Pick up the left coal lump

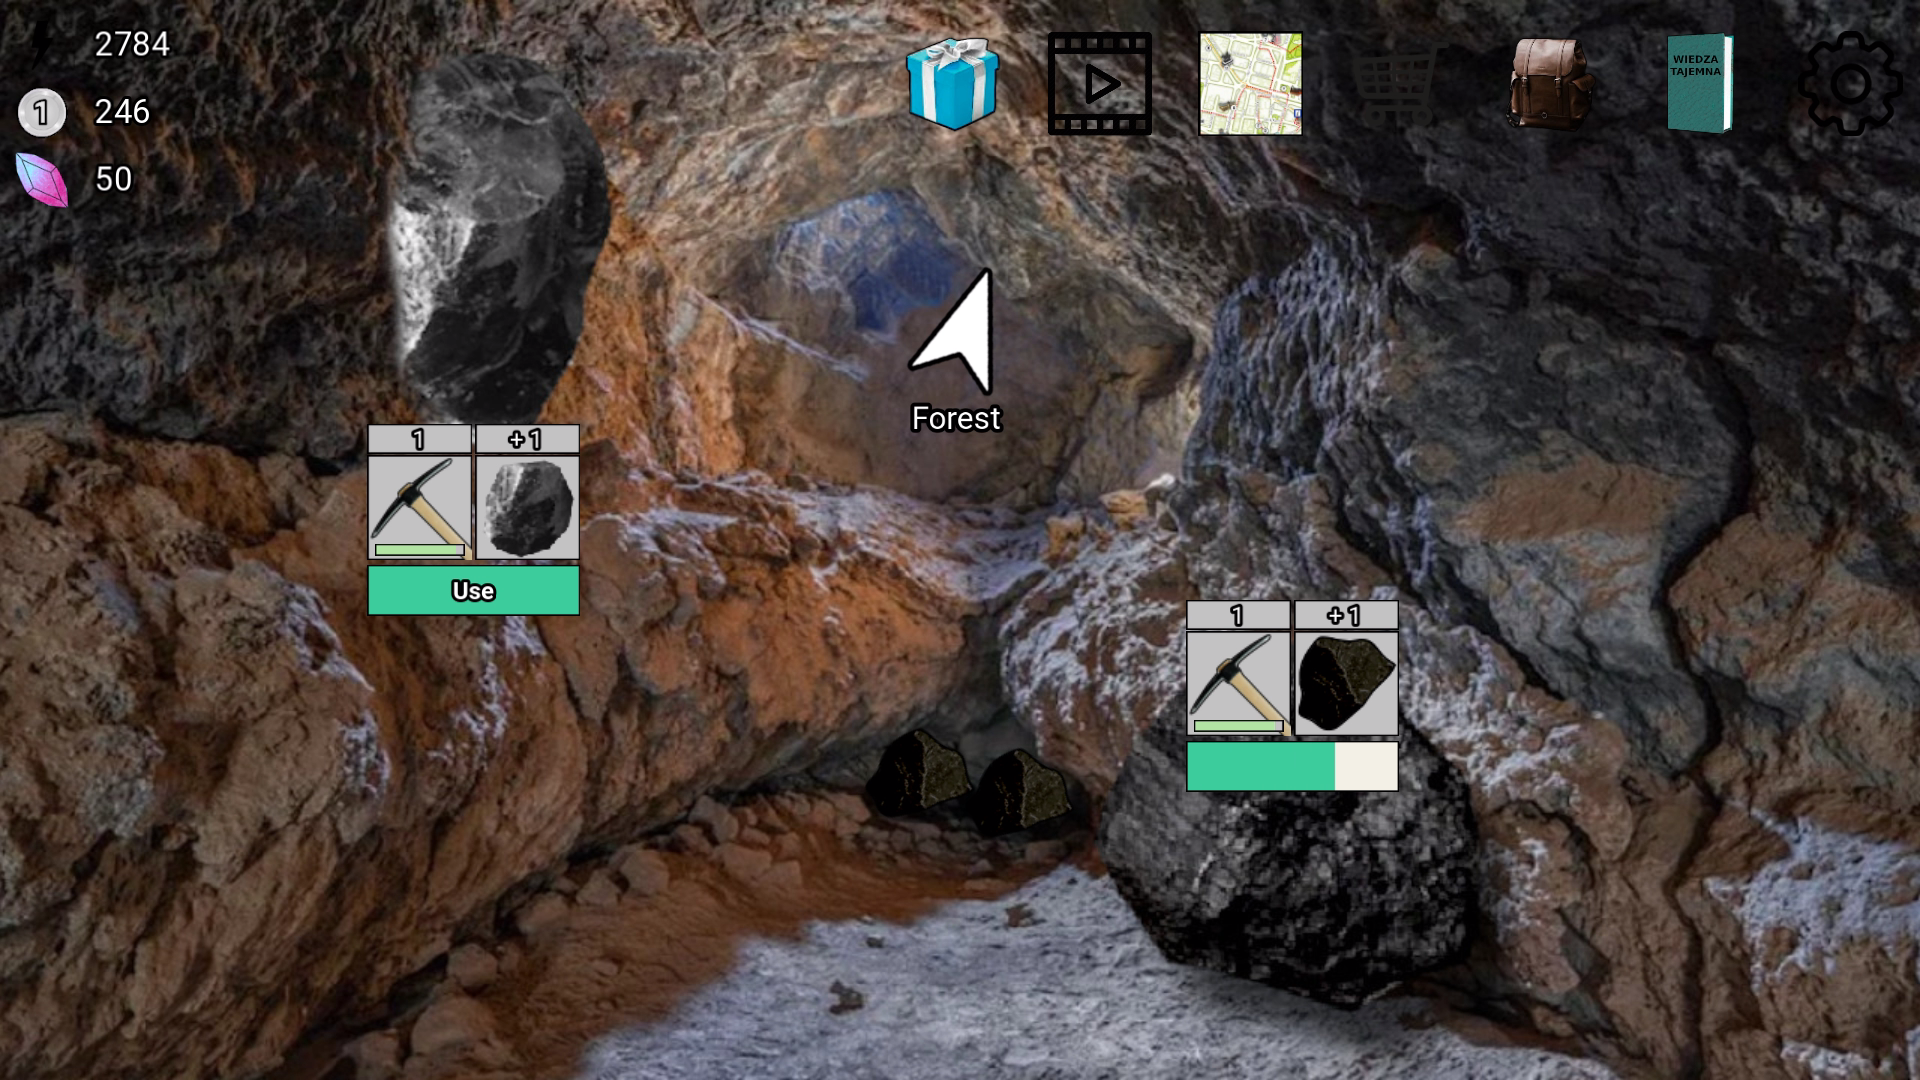918,773
